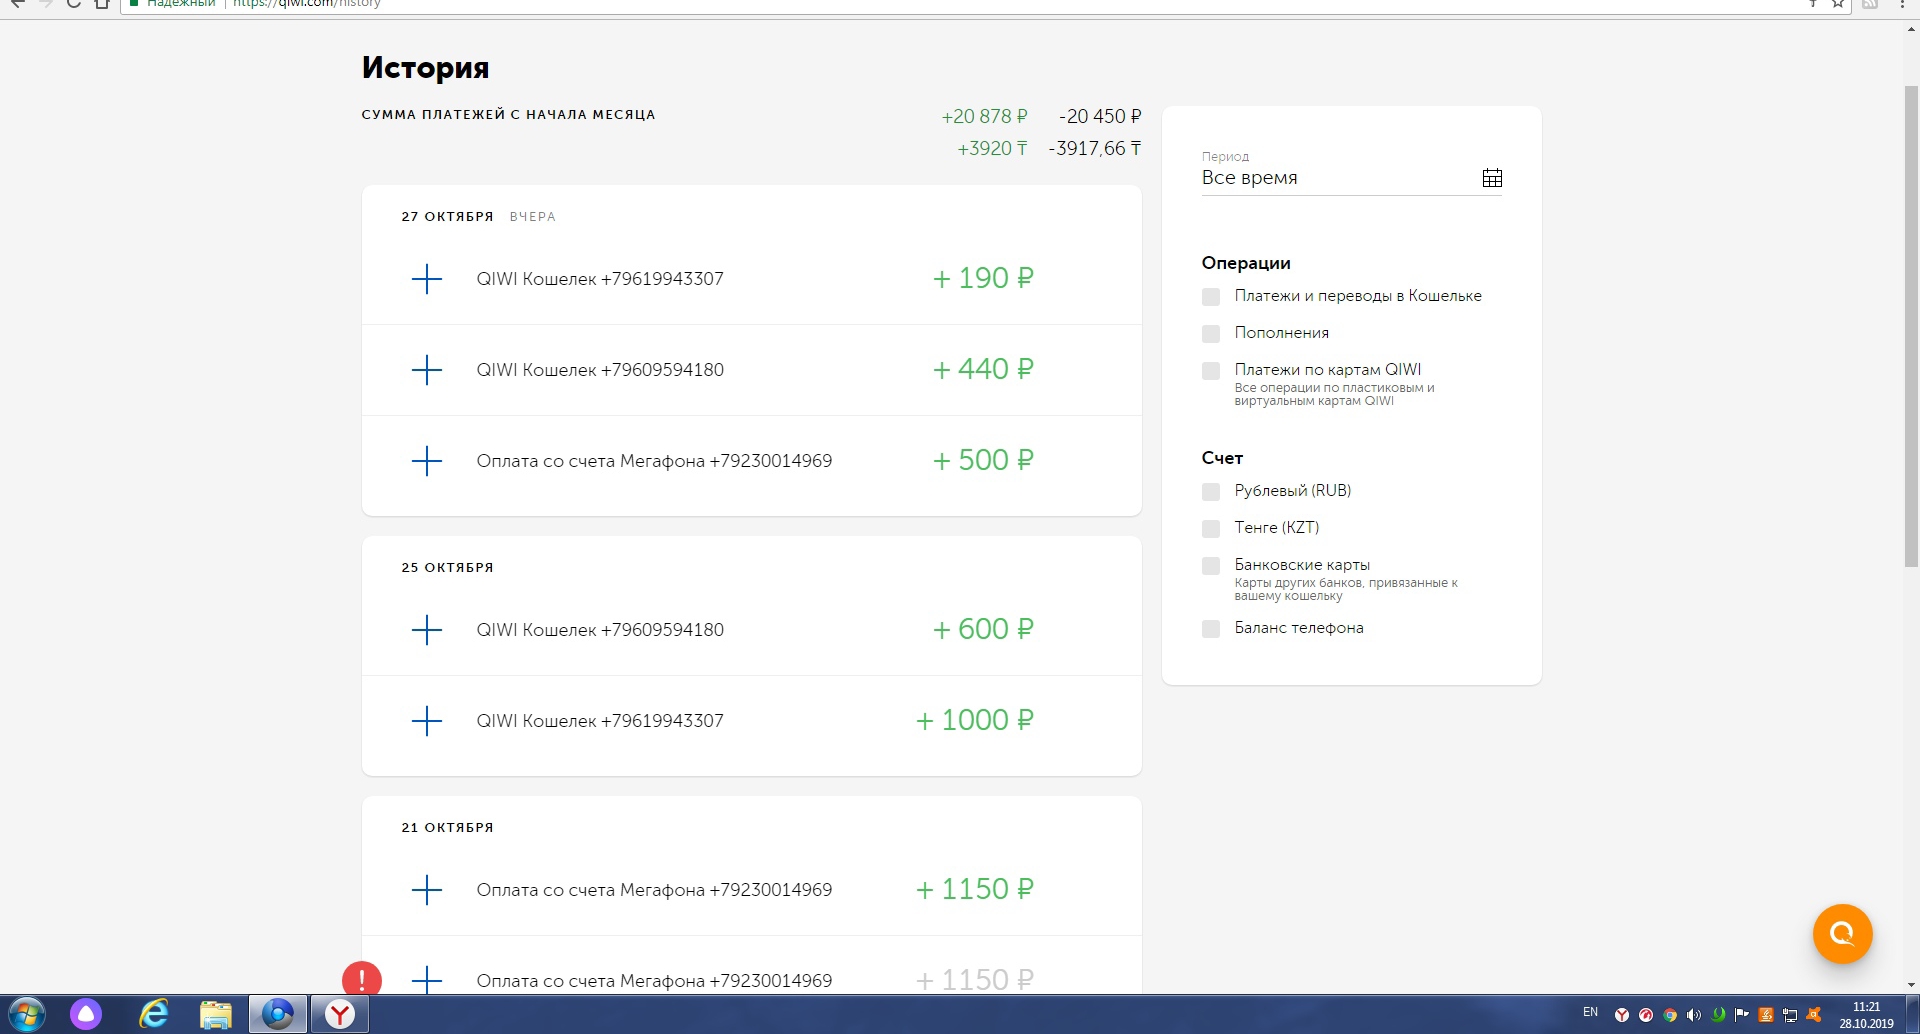Launch Internet Explorer from the taskbar
This screenshot has width=1920, height=1034.
[x=153, y=1014]
